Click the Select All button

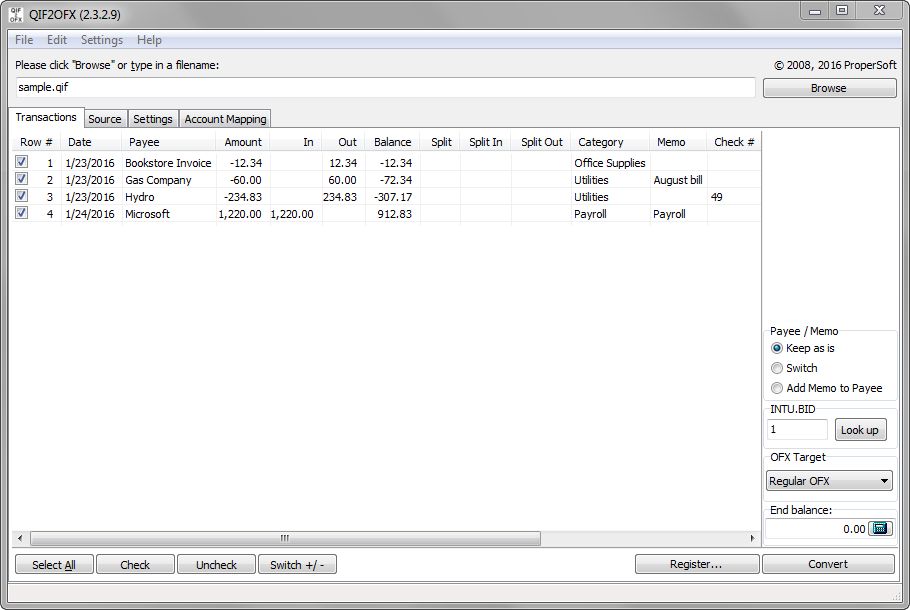click(54, 564)
